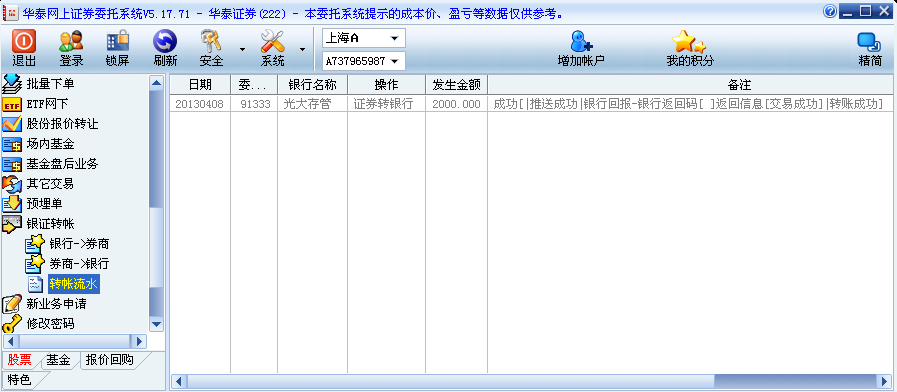Screen dimensions: 897x392
Task: Sort by 银行名称 column header
Action: pyautogui.click(x=312, y=85)
